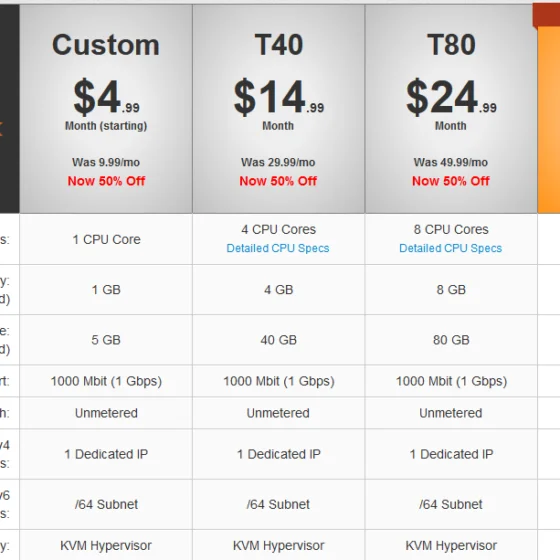Click the orange star icon at left edge
This screenshot has height=560, width=560.
tap(1, 129)
